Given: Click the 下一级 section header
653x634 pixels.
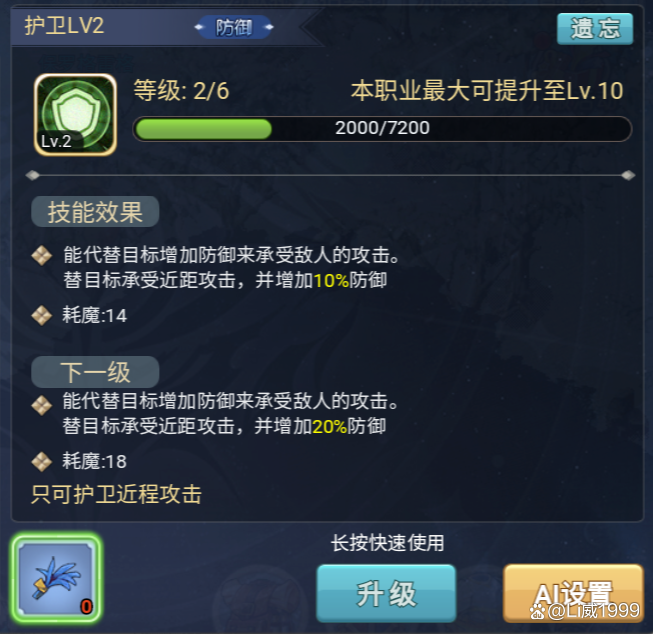Looking at the screenshot, I should (x=95, y=372).
